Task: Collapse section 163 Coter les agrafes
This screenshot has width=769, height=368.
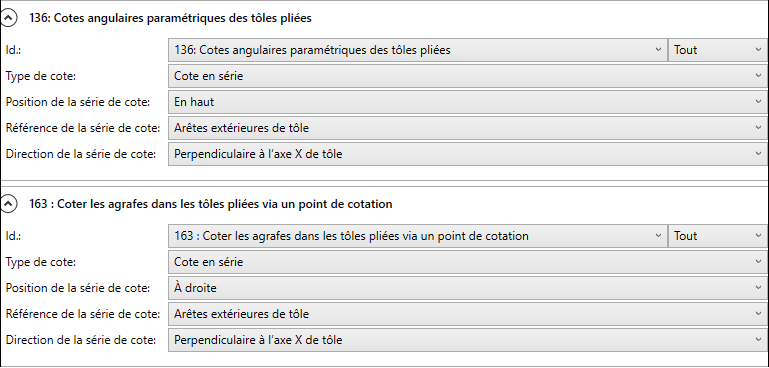Action: (8, 204)
